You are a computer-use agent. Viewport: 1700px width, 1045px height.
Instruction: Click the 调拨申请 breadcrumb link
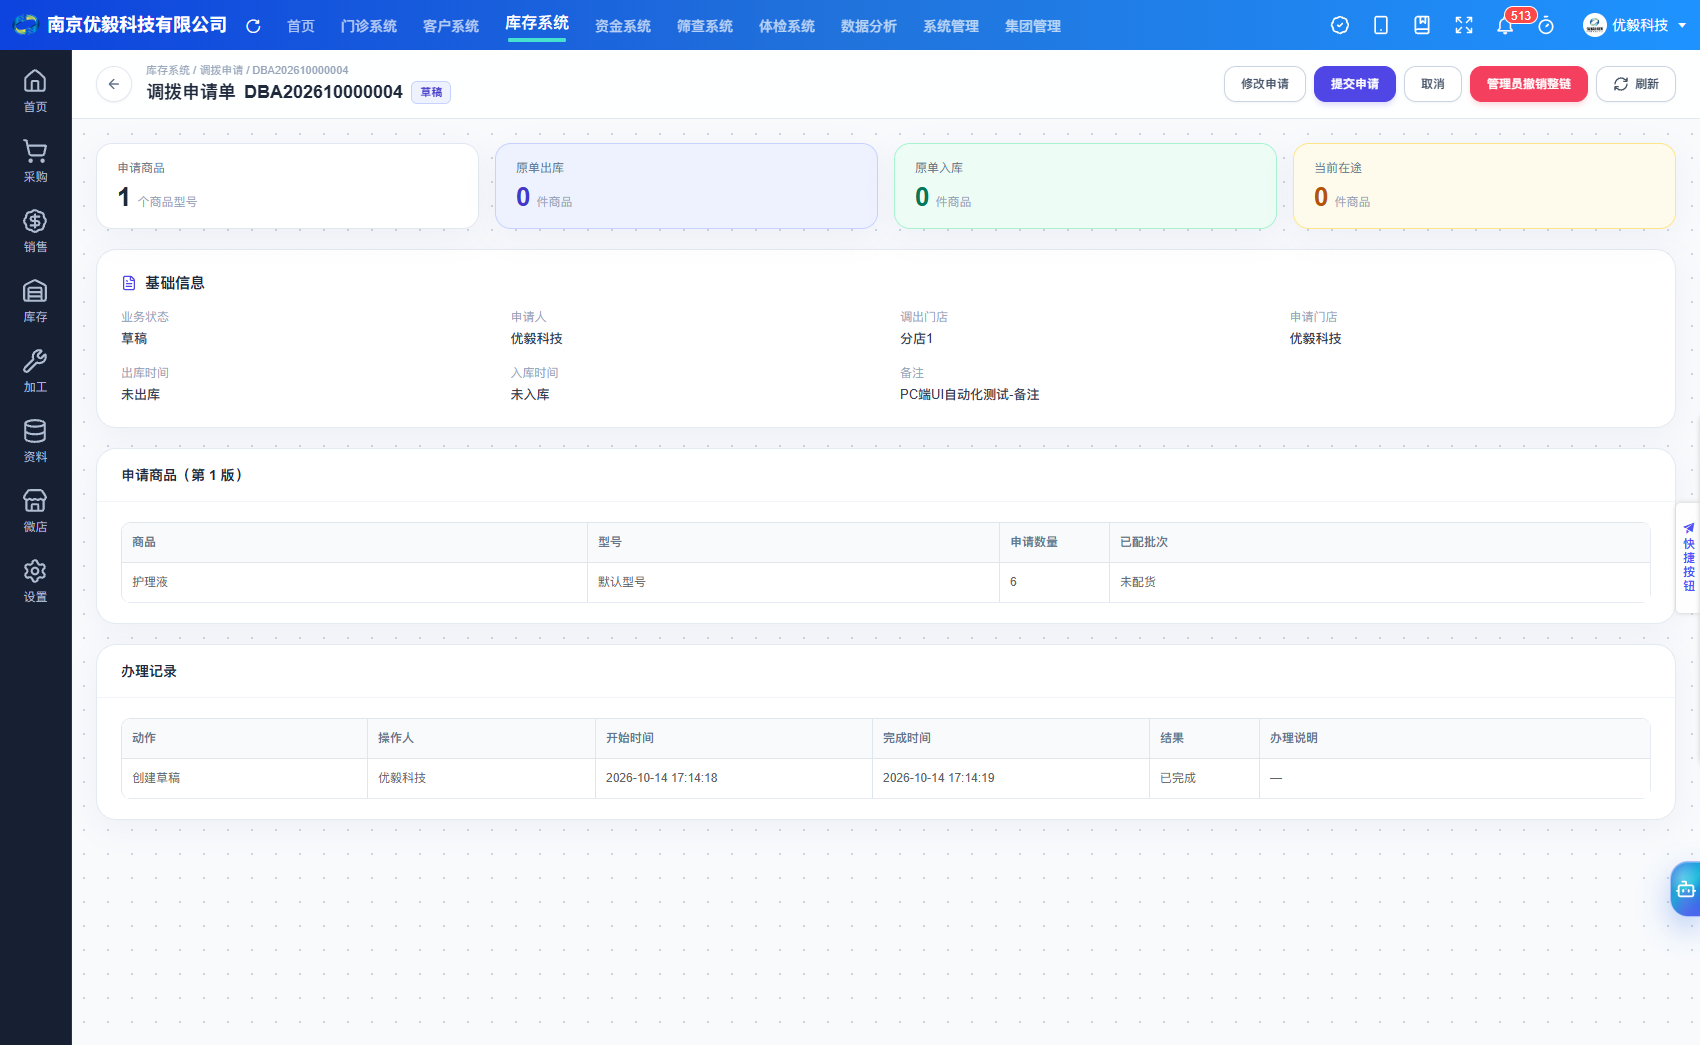click(221, 70)
